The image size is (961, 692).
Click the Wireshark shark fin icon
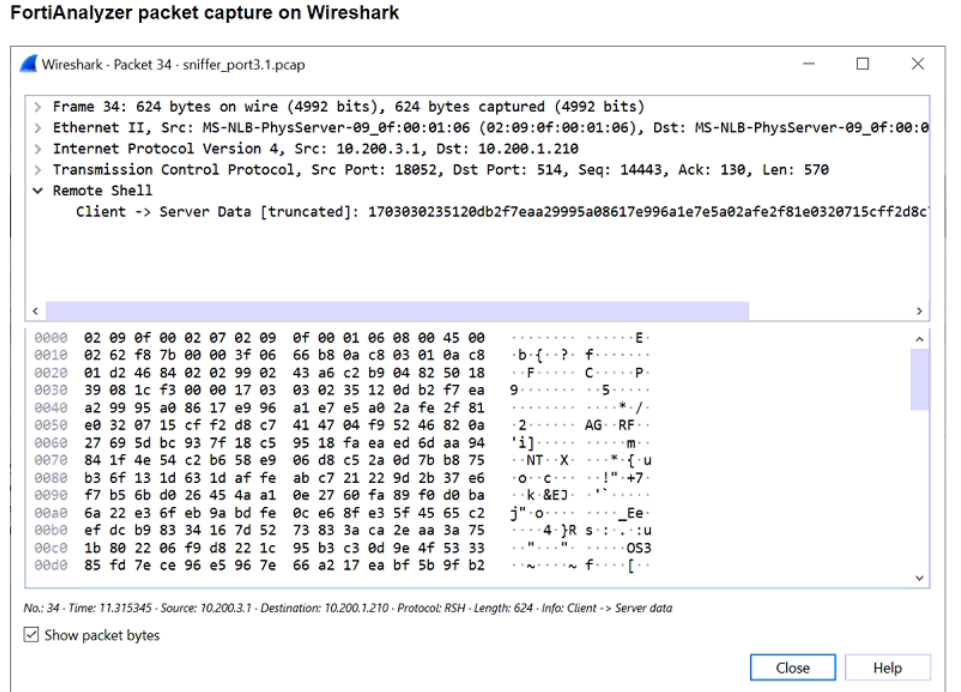coord(28,64)
